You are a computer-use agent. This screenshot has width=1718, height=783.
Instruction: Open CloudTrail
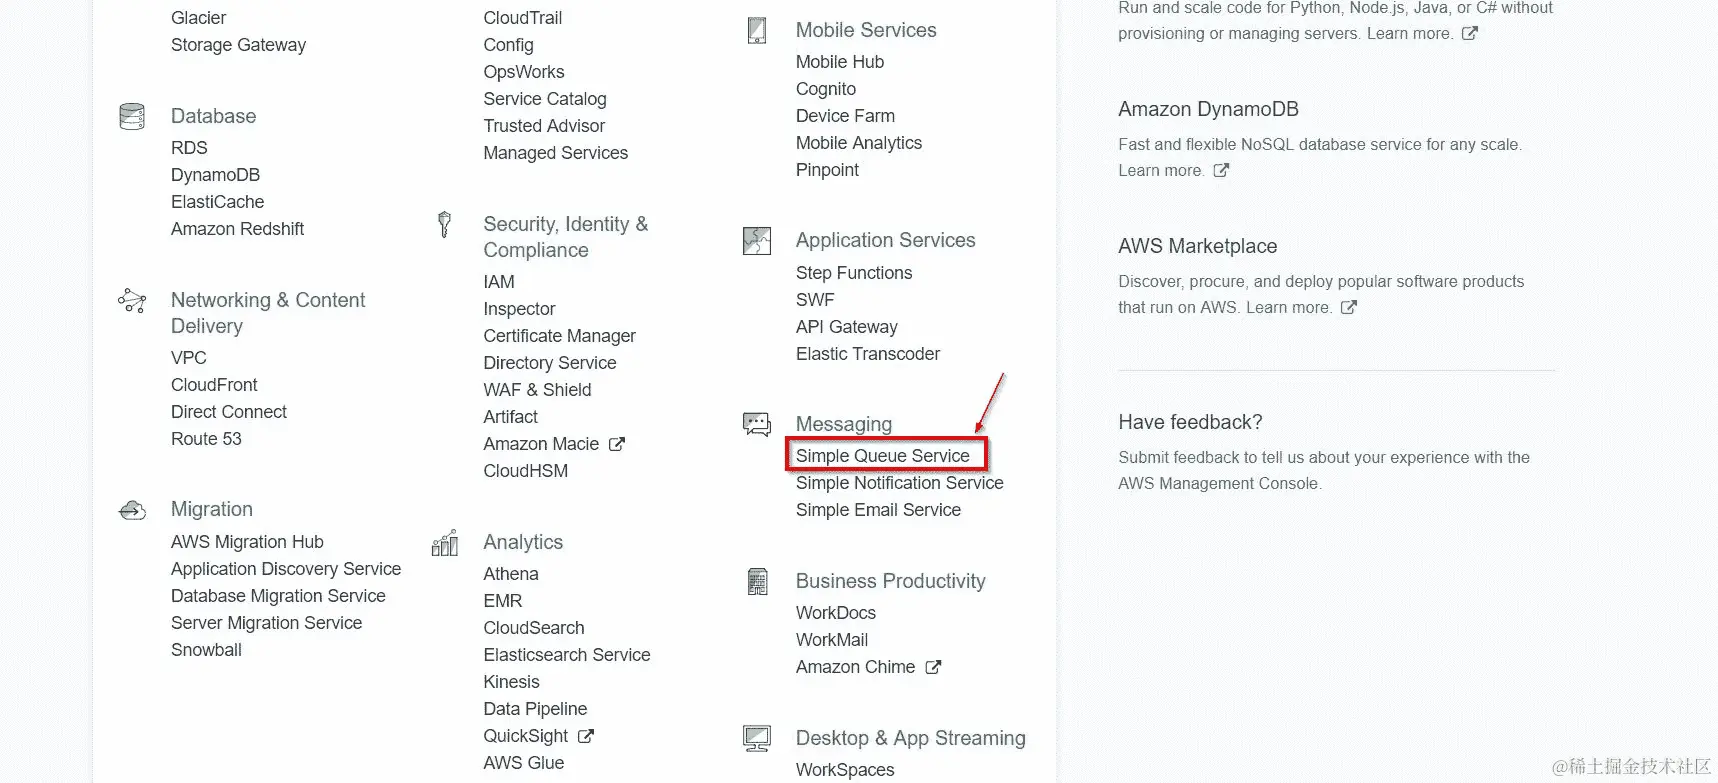click(523, 18)
